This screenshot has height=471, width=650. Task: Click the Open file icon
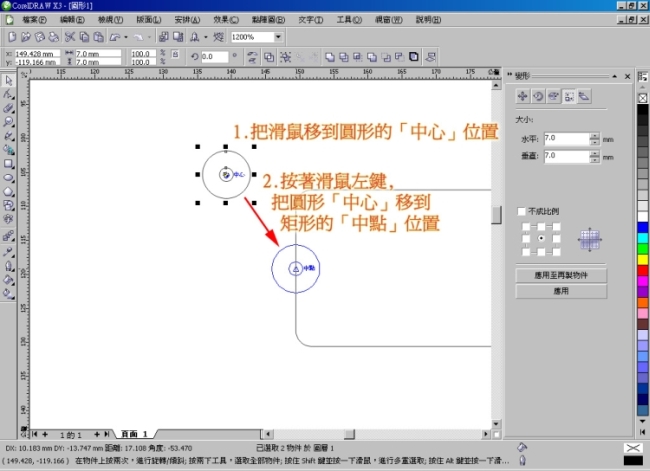26,37
